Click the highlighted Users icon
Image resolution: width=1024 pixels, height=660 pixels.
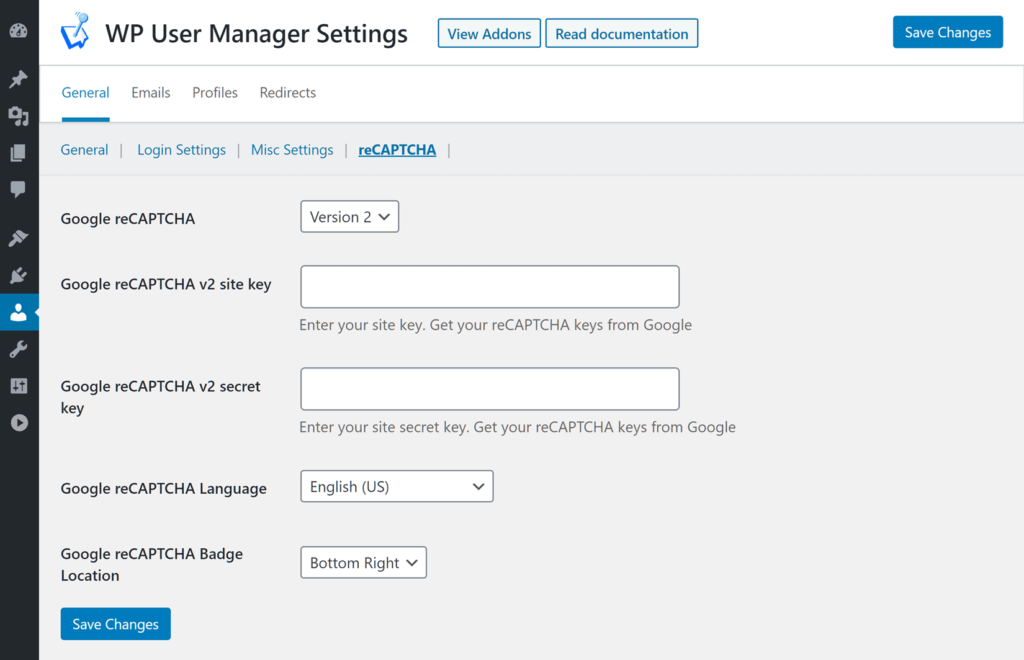(19, 312)
